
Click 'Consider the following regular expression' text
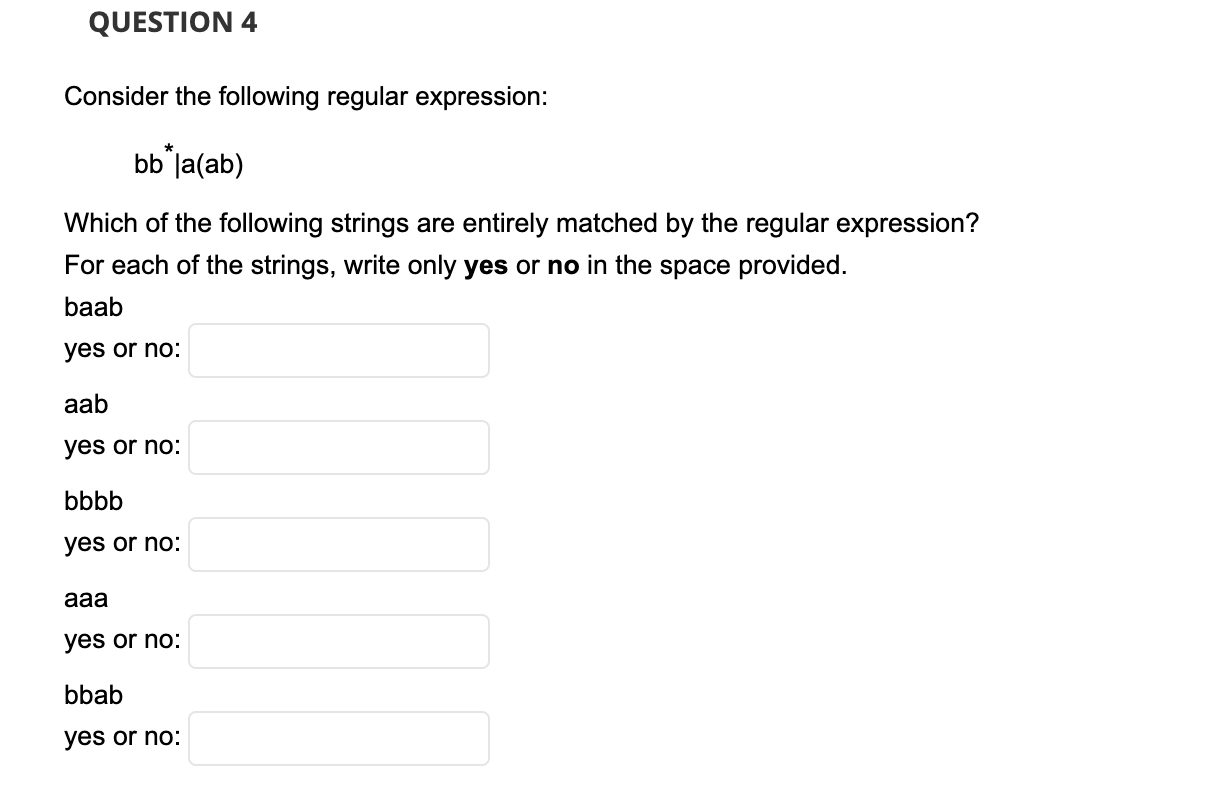[x=305, y=97]
